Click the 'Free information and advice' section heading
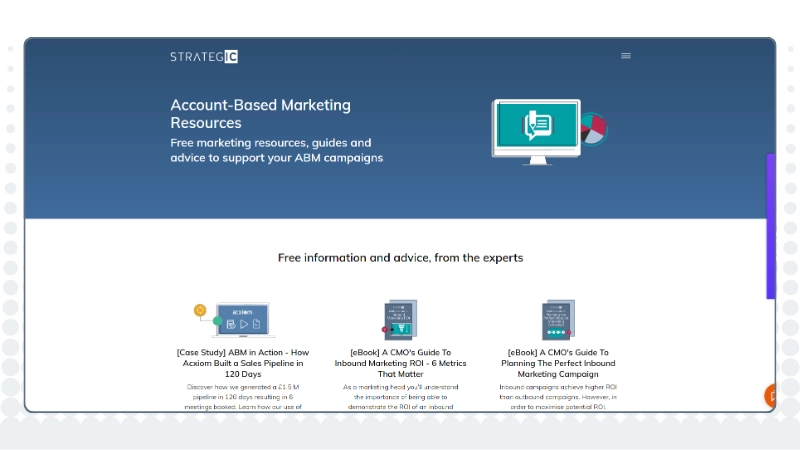The width and height of the screenshot is (800, 450). 400,258
